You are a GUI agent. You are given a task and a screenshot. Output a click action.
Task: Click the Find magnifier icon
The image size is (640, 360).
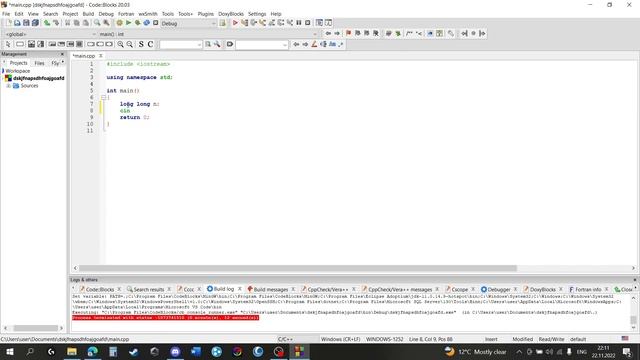[97, 23]
